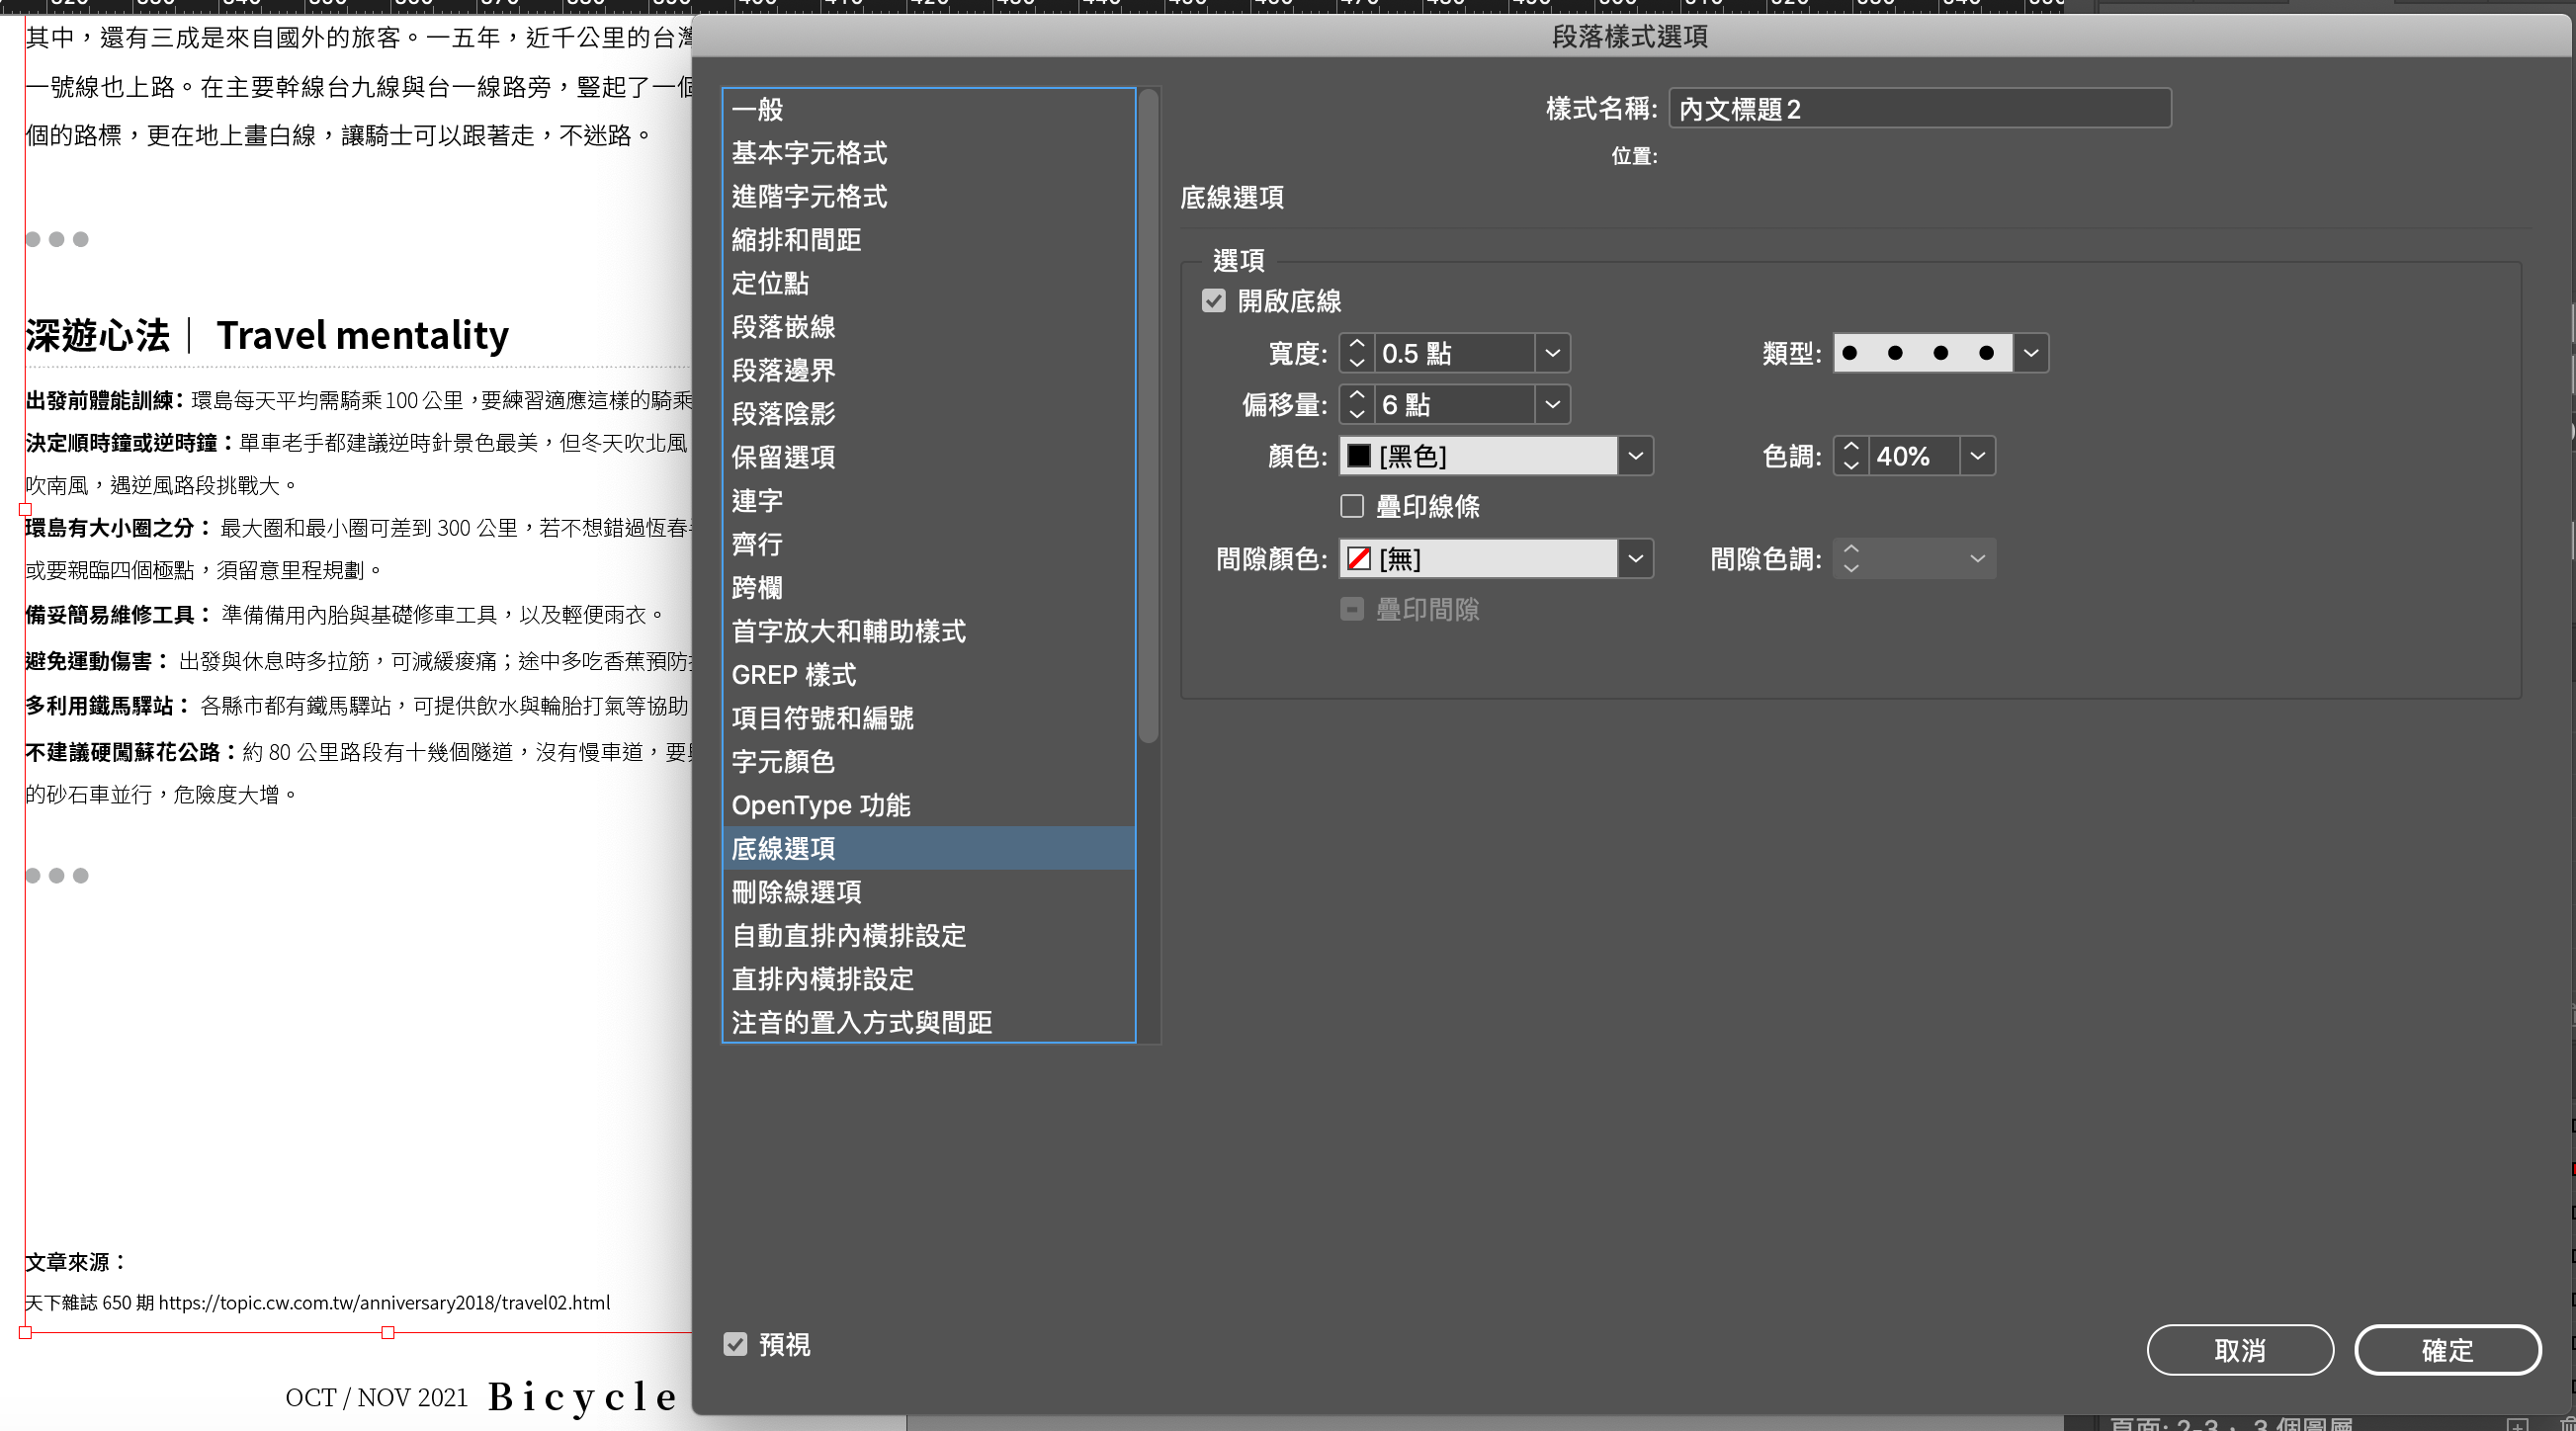Viewport: 2576px width, 1431px height.
Task: Open the width value dropdown
Action: 1552,353
